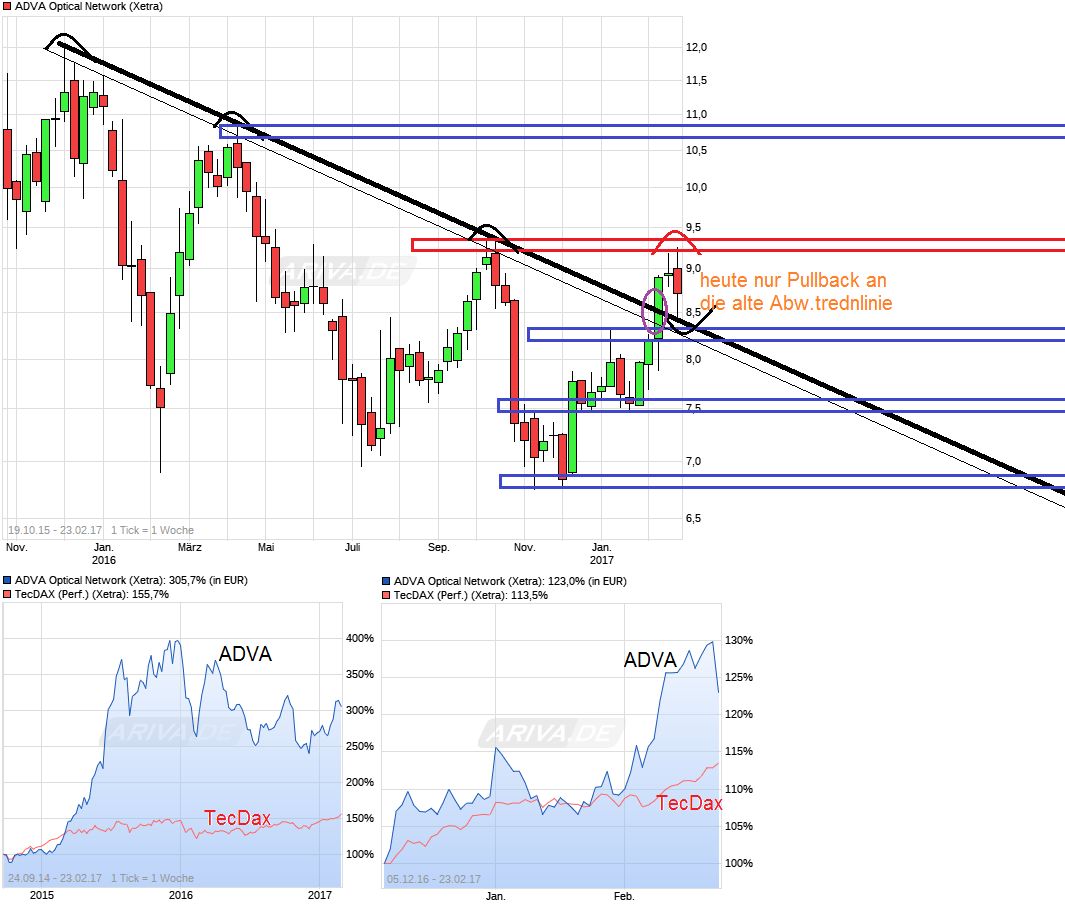Click the 'ADVA' label in the short-term performance chart
The width and height of the screenshot is (1065, 904).
650,660
